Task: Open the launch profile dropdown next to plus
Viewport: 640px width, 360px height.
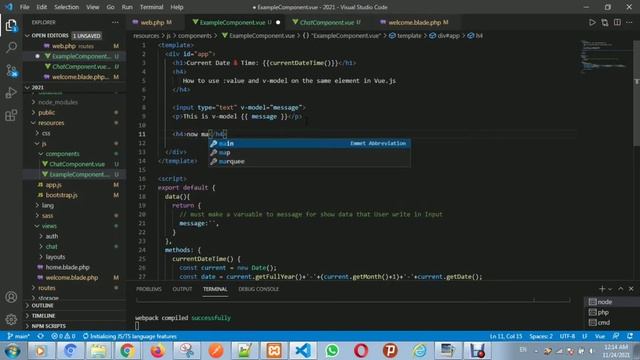Action: 610,289
